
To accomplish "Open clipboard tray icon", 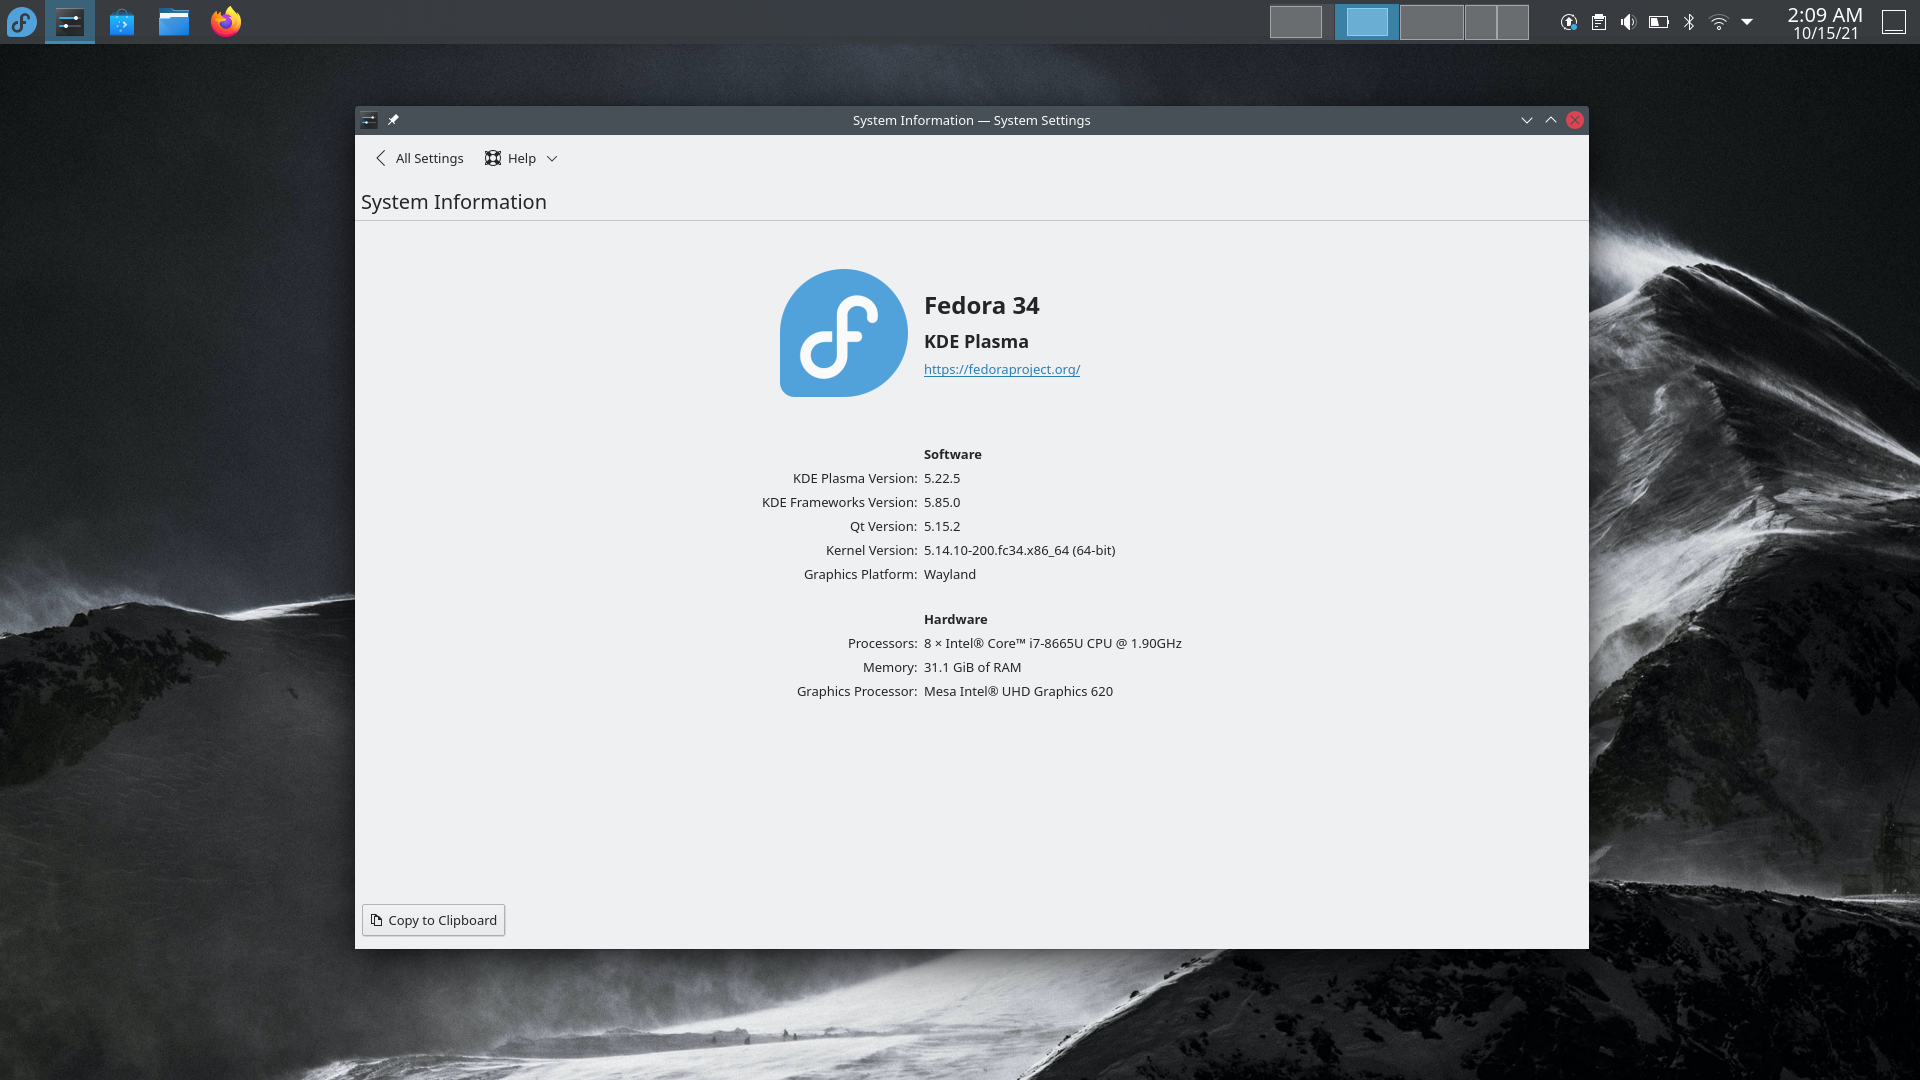I will click(x=1599, y=22).
